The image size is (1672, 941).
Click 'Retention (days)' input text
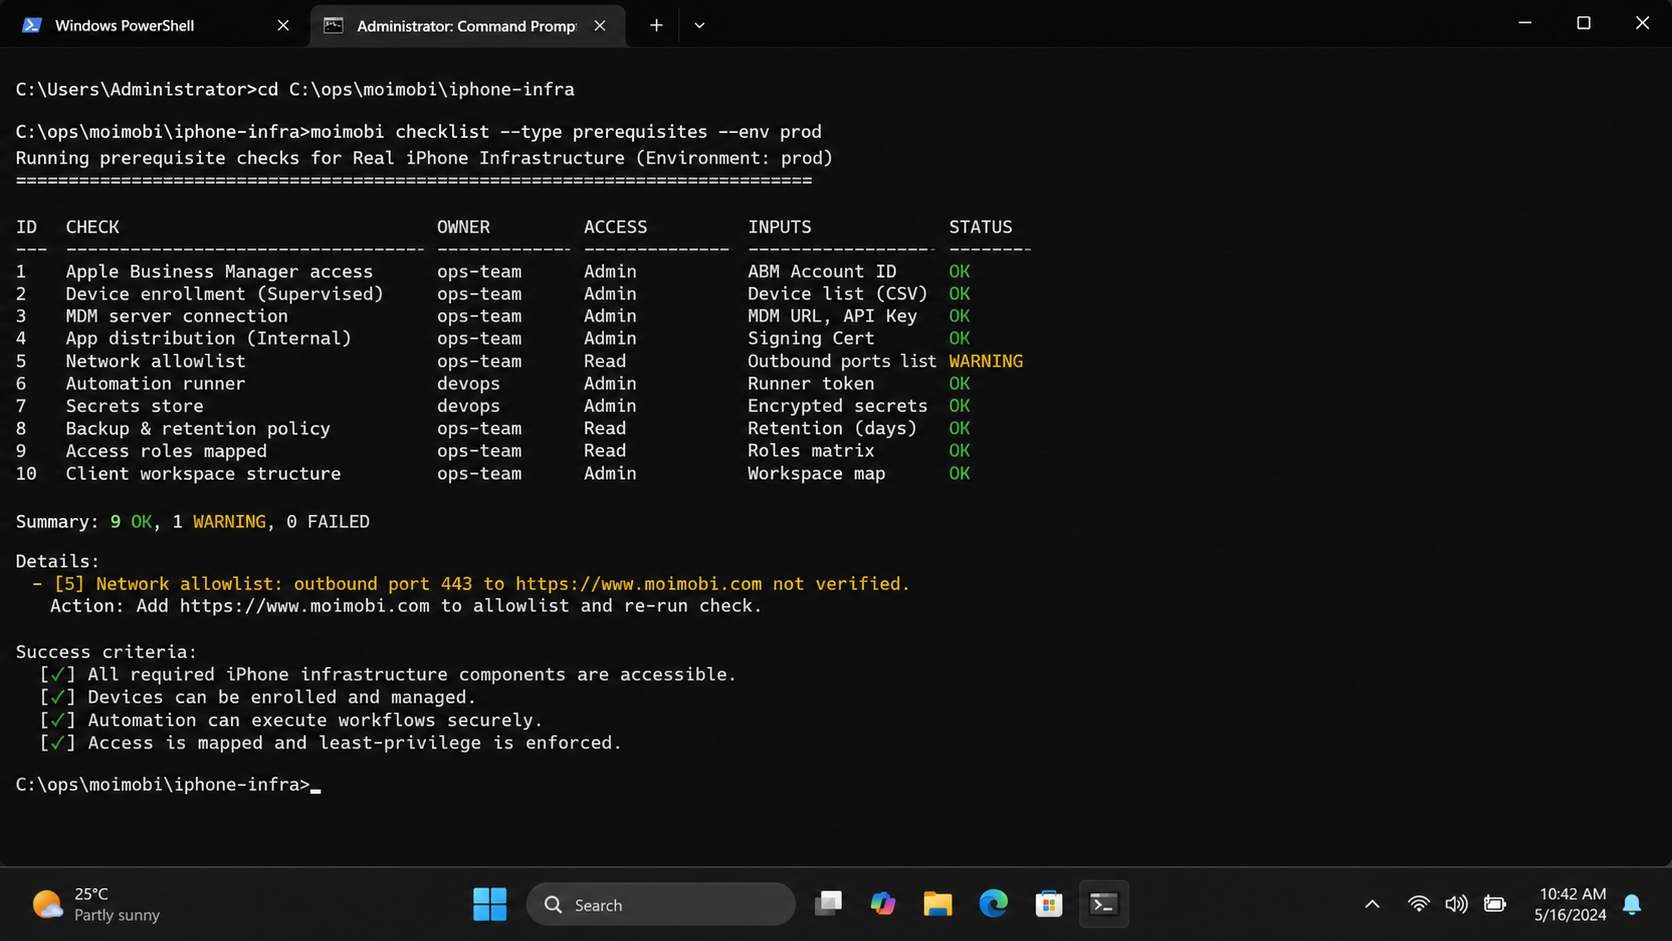coord(832,428)
